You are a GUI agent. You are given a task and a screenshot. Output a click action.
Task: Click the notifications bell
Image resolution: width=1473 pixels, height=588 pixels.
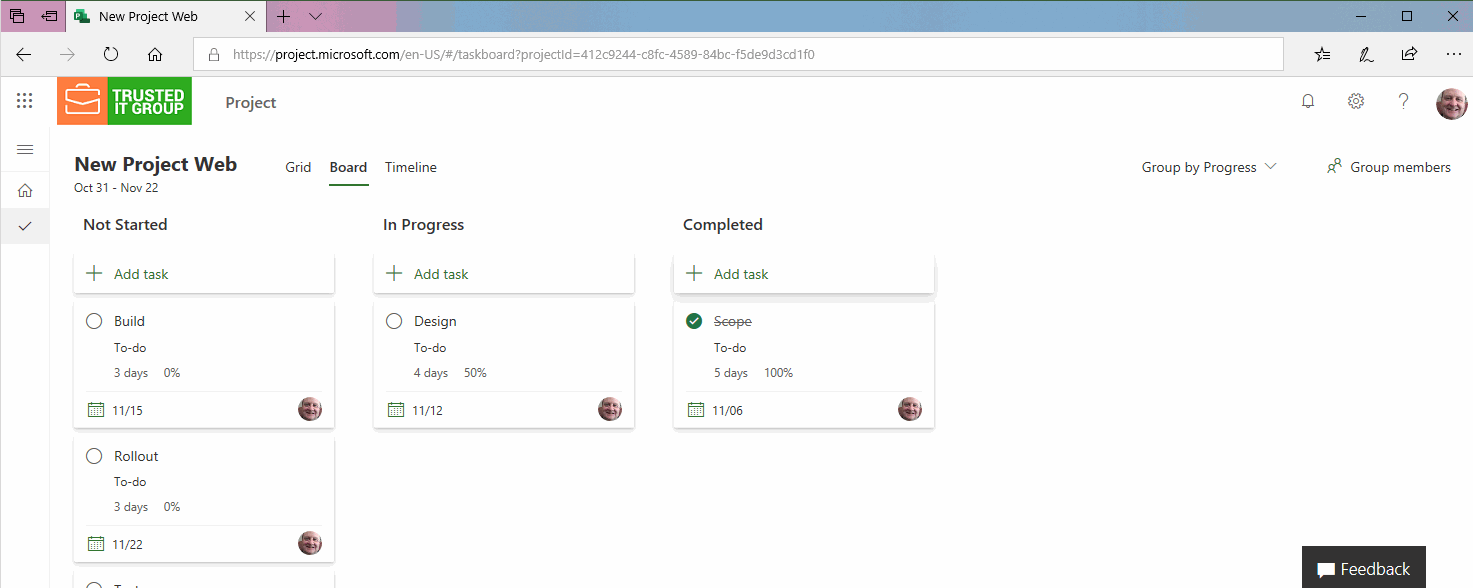tap(1307, 101)
